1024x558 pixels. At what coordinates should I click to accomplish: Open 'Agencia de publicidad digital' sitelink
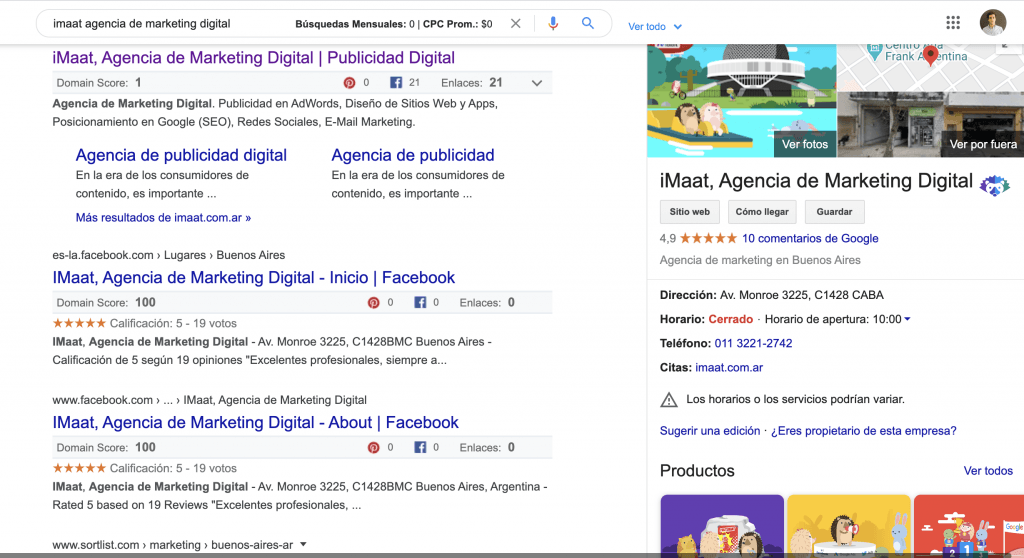click(181, 155)
